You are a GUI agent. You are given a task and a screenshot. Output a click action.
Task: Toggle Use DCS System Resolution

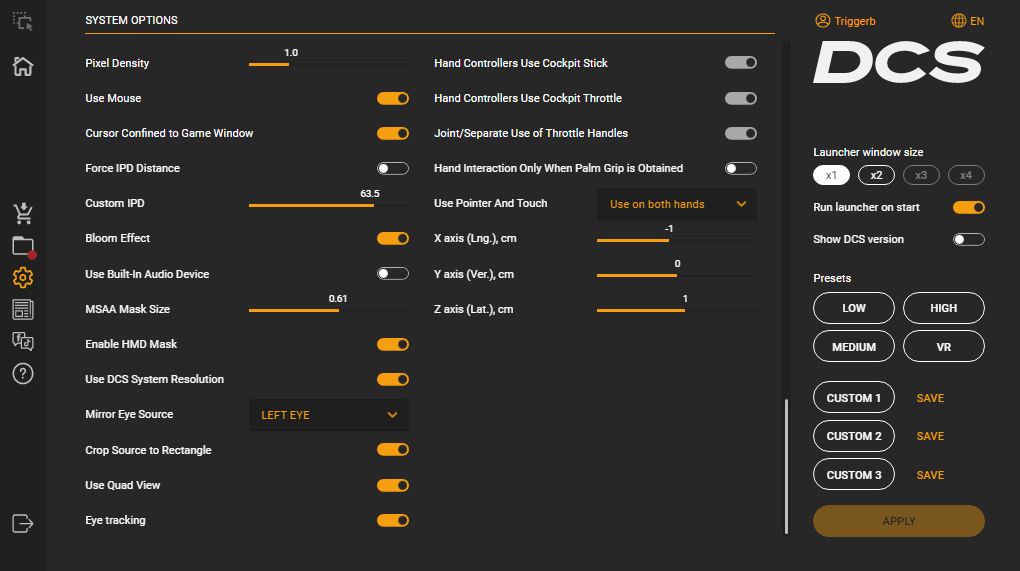(x=393, y=379)
